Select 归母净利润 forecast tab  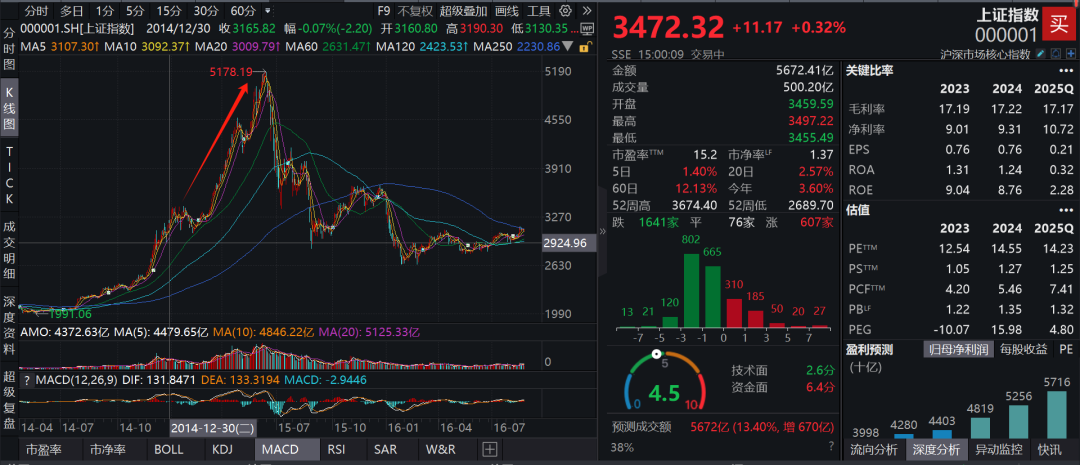958,350
